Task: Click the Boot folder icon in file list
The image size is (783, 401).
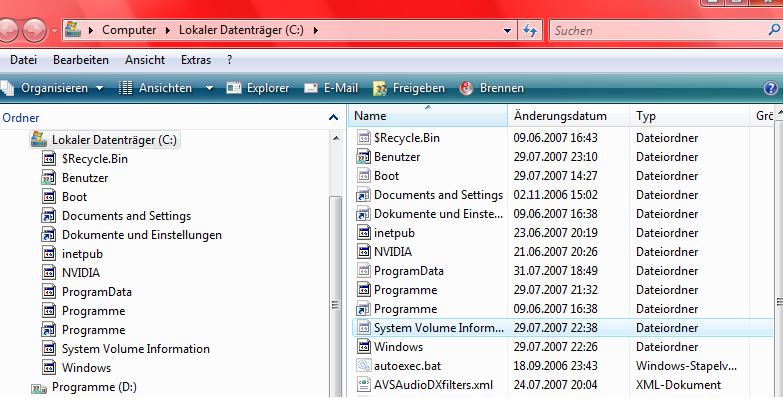Action: 364,175
